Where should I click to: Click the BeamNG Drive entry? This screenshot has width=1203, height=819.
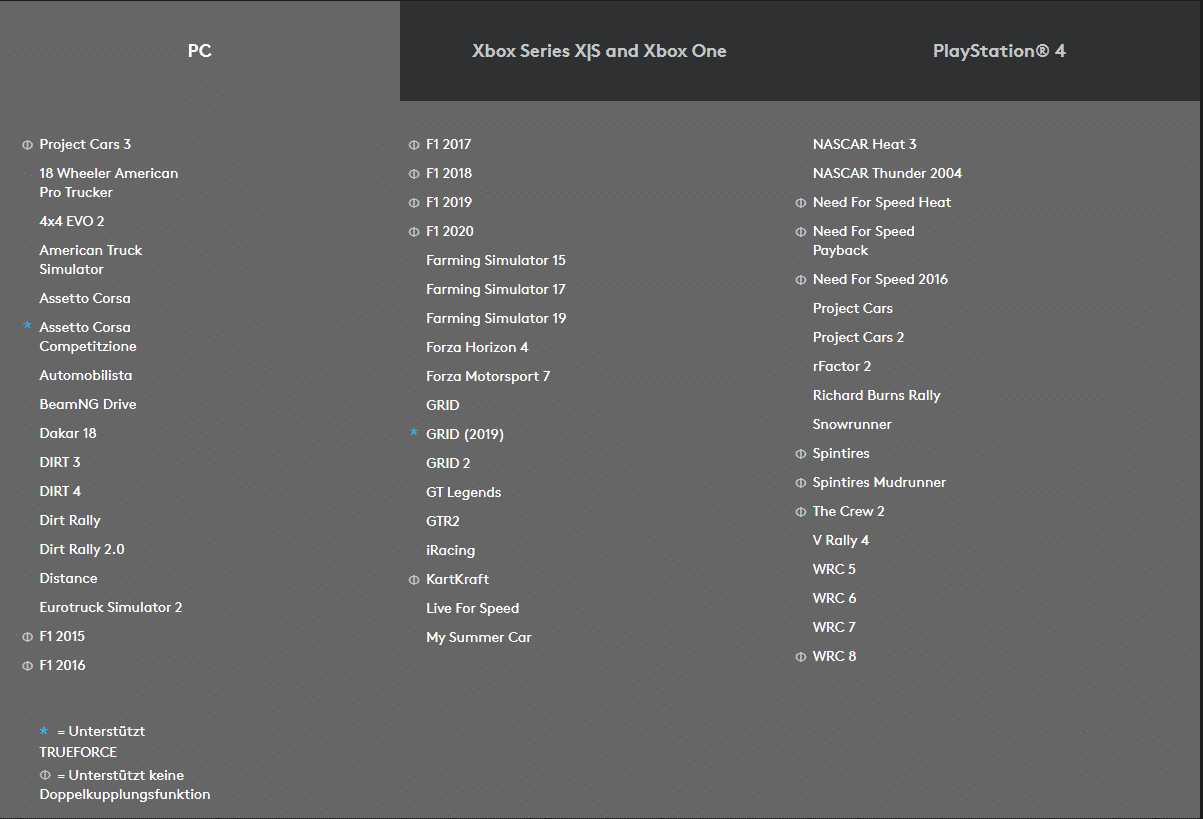point(87,404)
